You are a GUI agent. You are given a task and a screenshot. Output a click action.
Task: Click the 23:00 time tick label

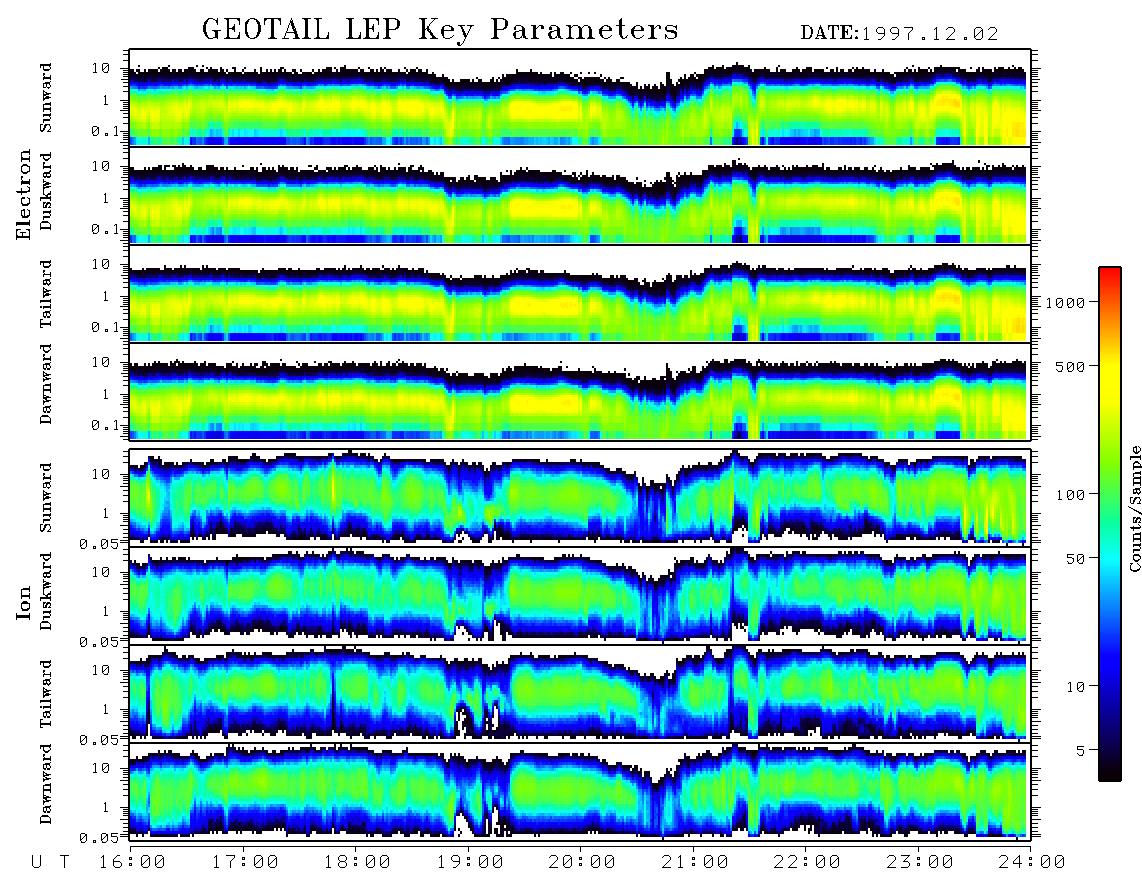[919, 863]
